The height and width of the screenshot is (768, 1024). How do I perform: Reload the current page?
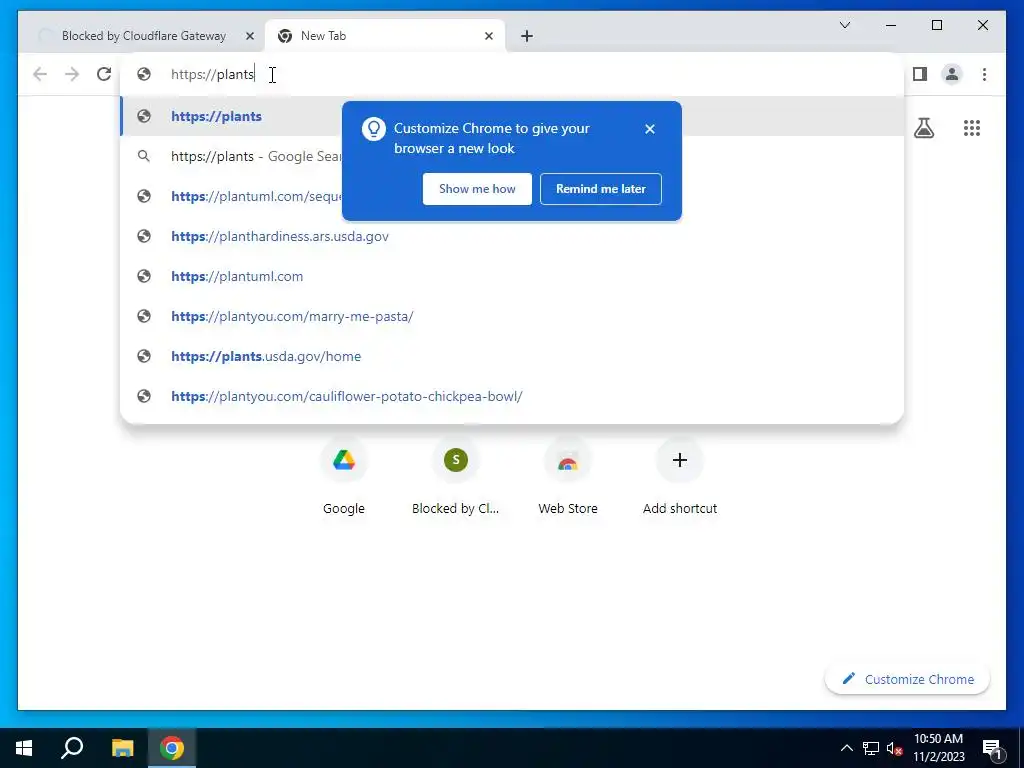[x=104, y=74]
